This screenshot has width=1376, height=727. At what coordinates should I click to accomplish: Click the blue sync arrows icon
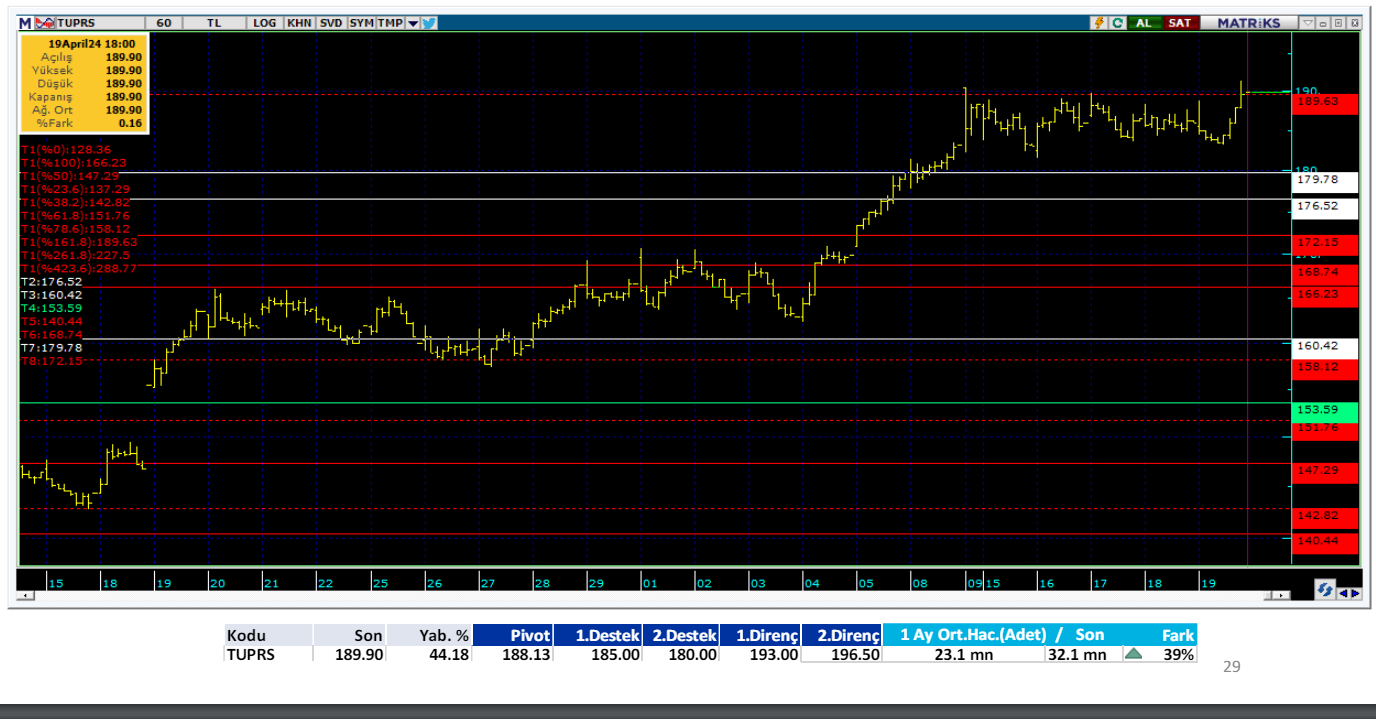(x=1326, y=591)
